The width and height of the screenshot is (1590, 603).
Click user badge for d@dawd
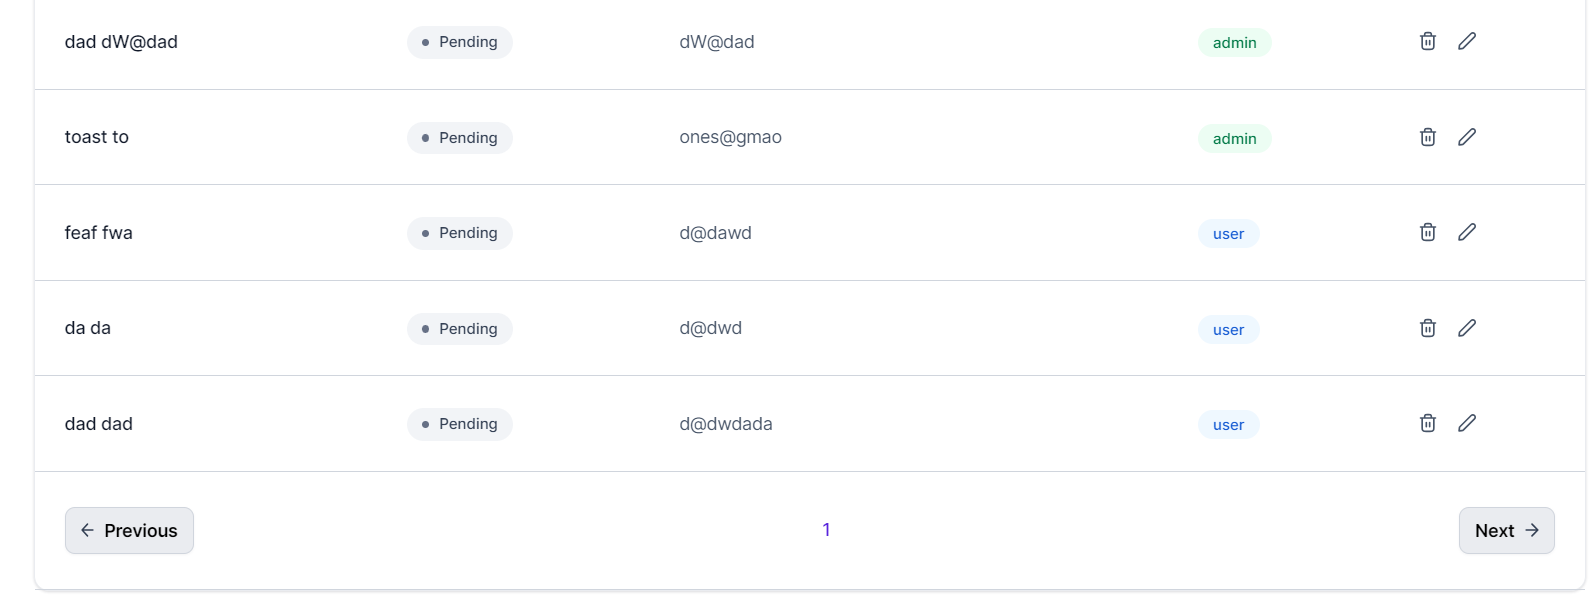[x=1229, y=234]
